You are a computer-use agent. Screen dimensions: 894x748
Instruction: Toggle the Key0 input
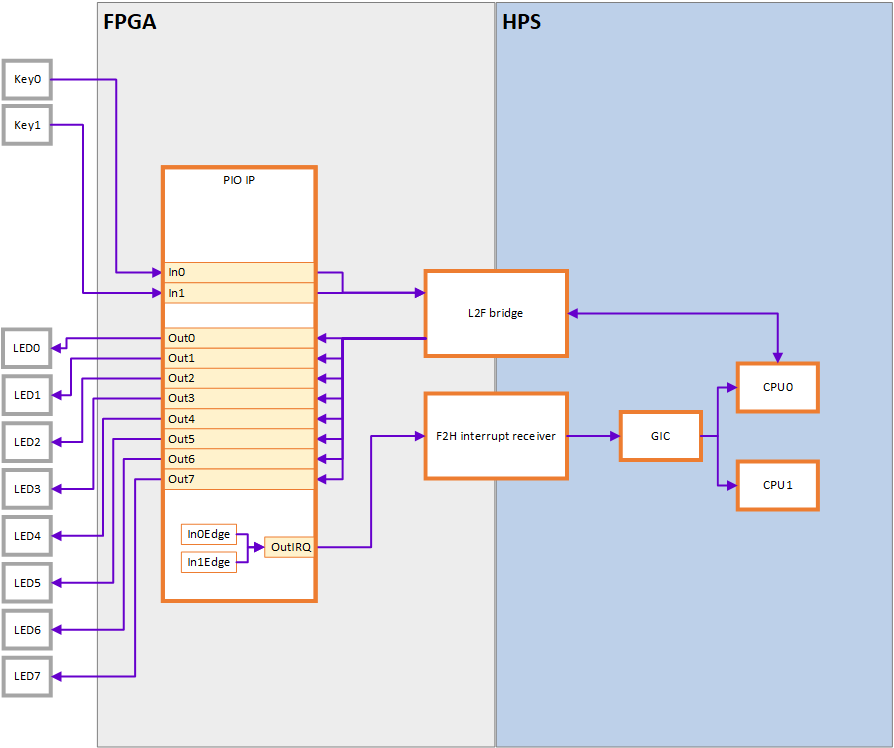click(x=27, y=79)
